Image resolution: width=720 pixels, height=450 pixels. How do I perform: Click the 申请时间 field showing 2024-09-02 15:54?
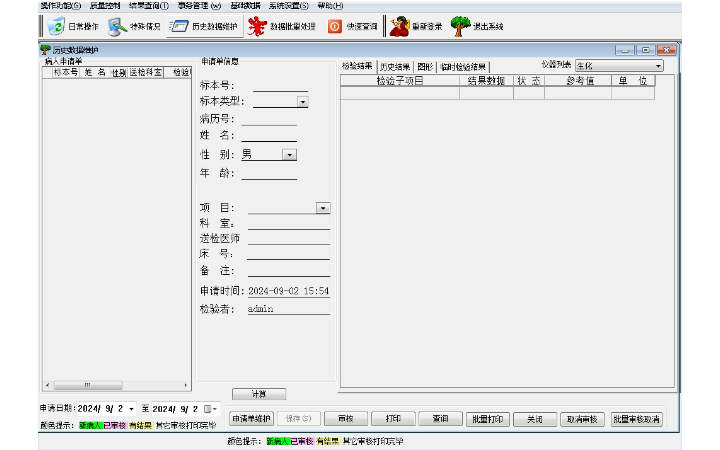point(289,291)
